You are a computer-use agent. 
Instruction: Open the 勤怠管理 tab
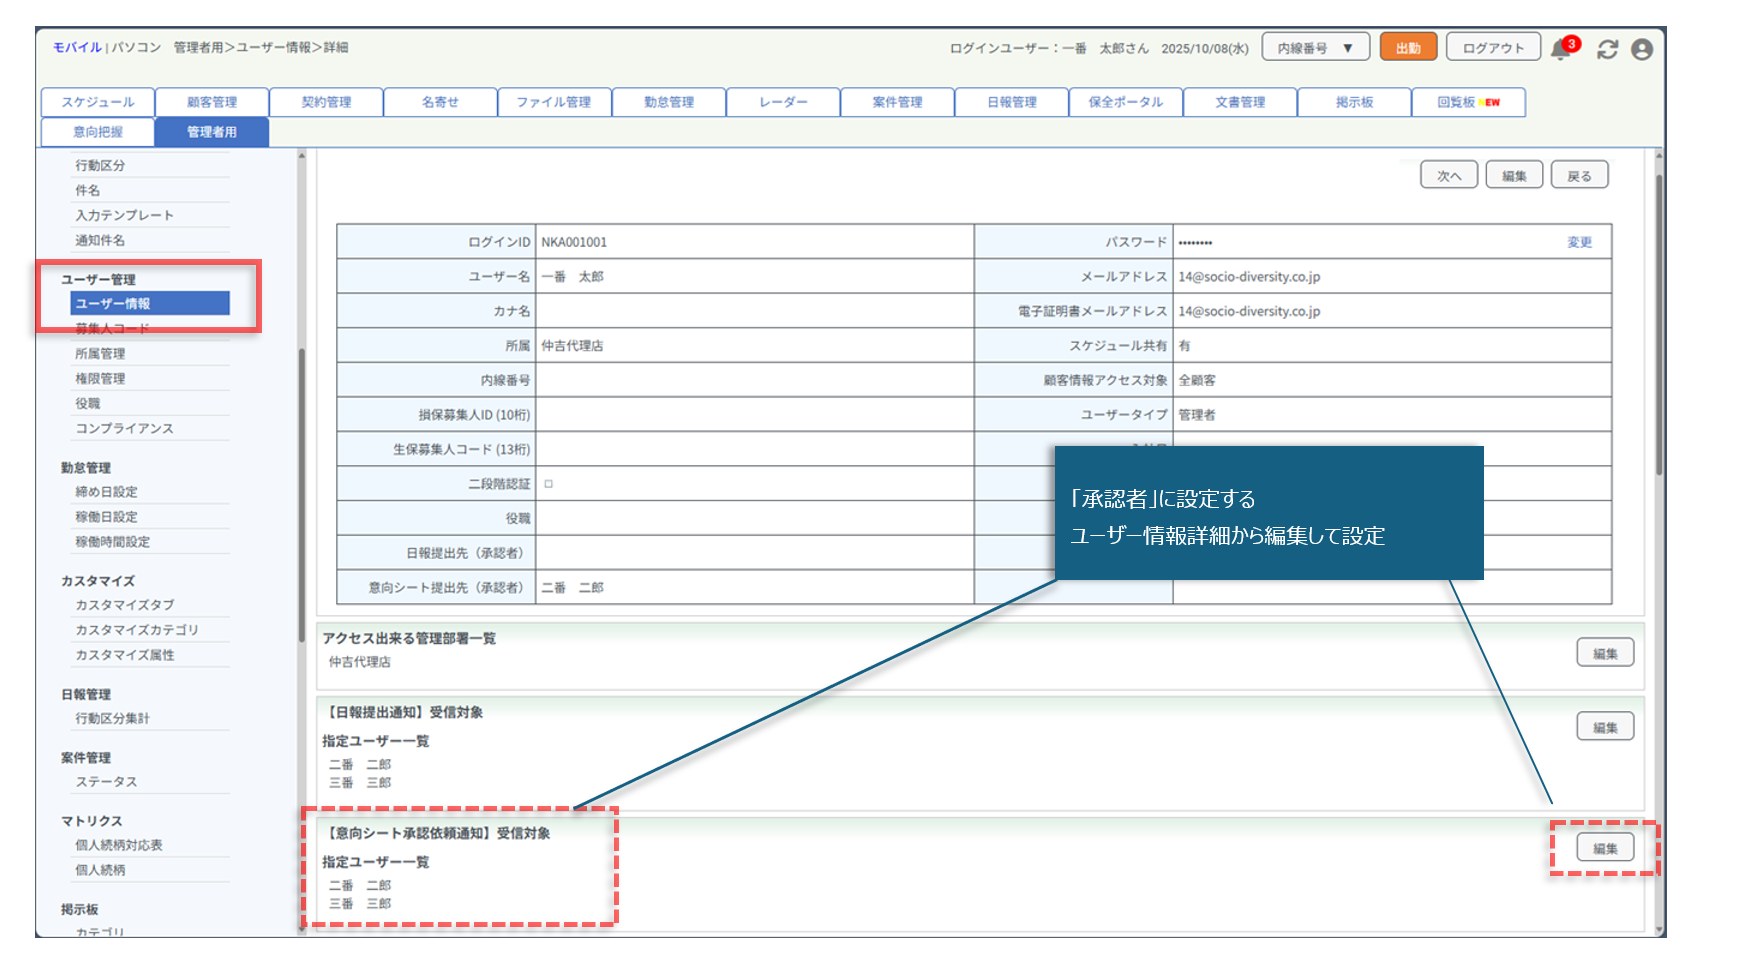[669, 102]
